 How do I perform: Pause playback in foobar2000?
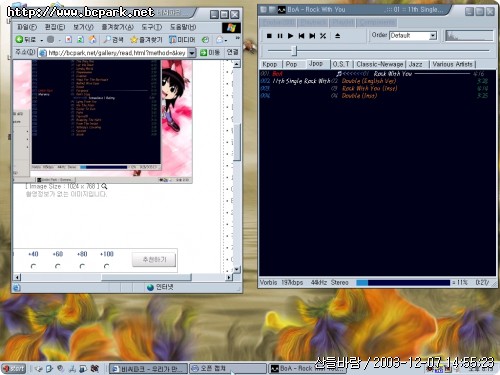pos(280,36)
